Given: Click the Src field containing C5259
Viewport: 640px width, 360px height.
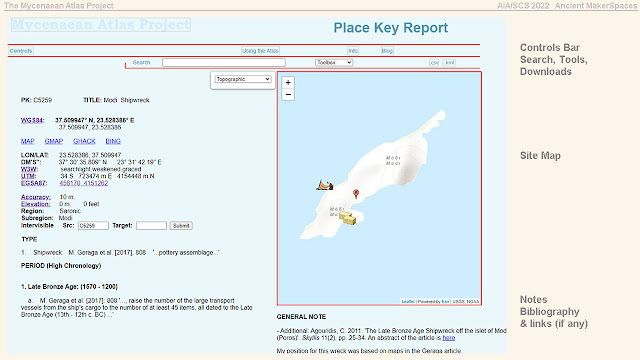Looking at the screenshot, I should pos(93,226).
